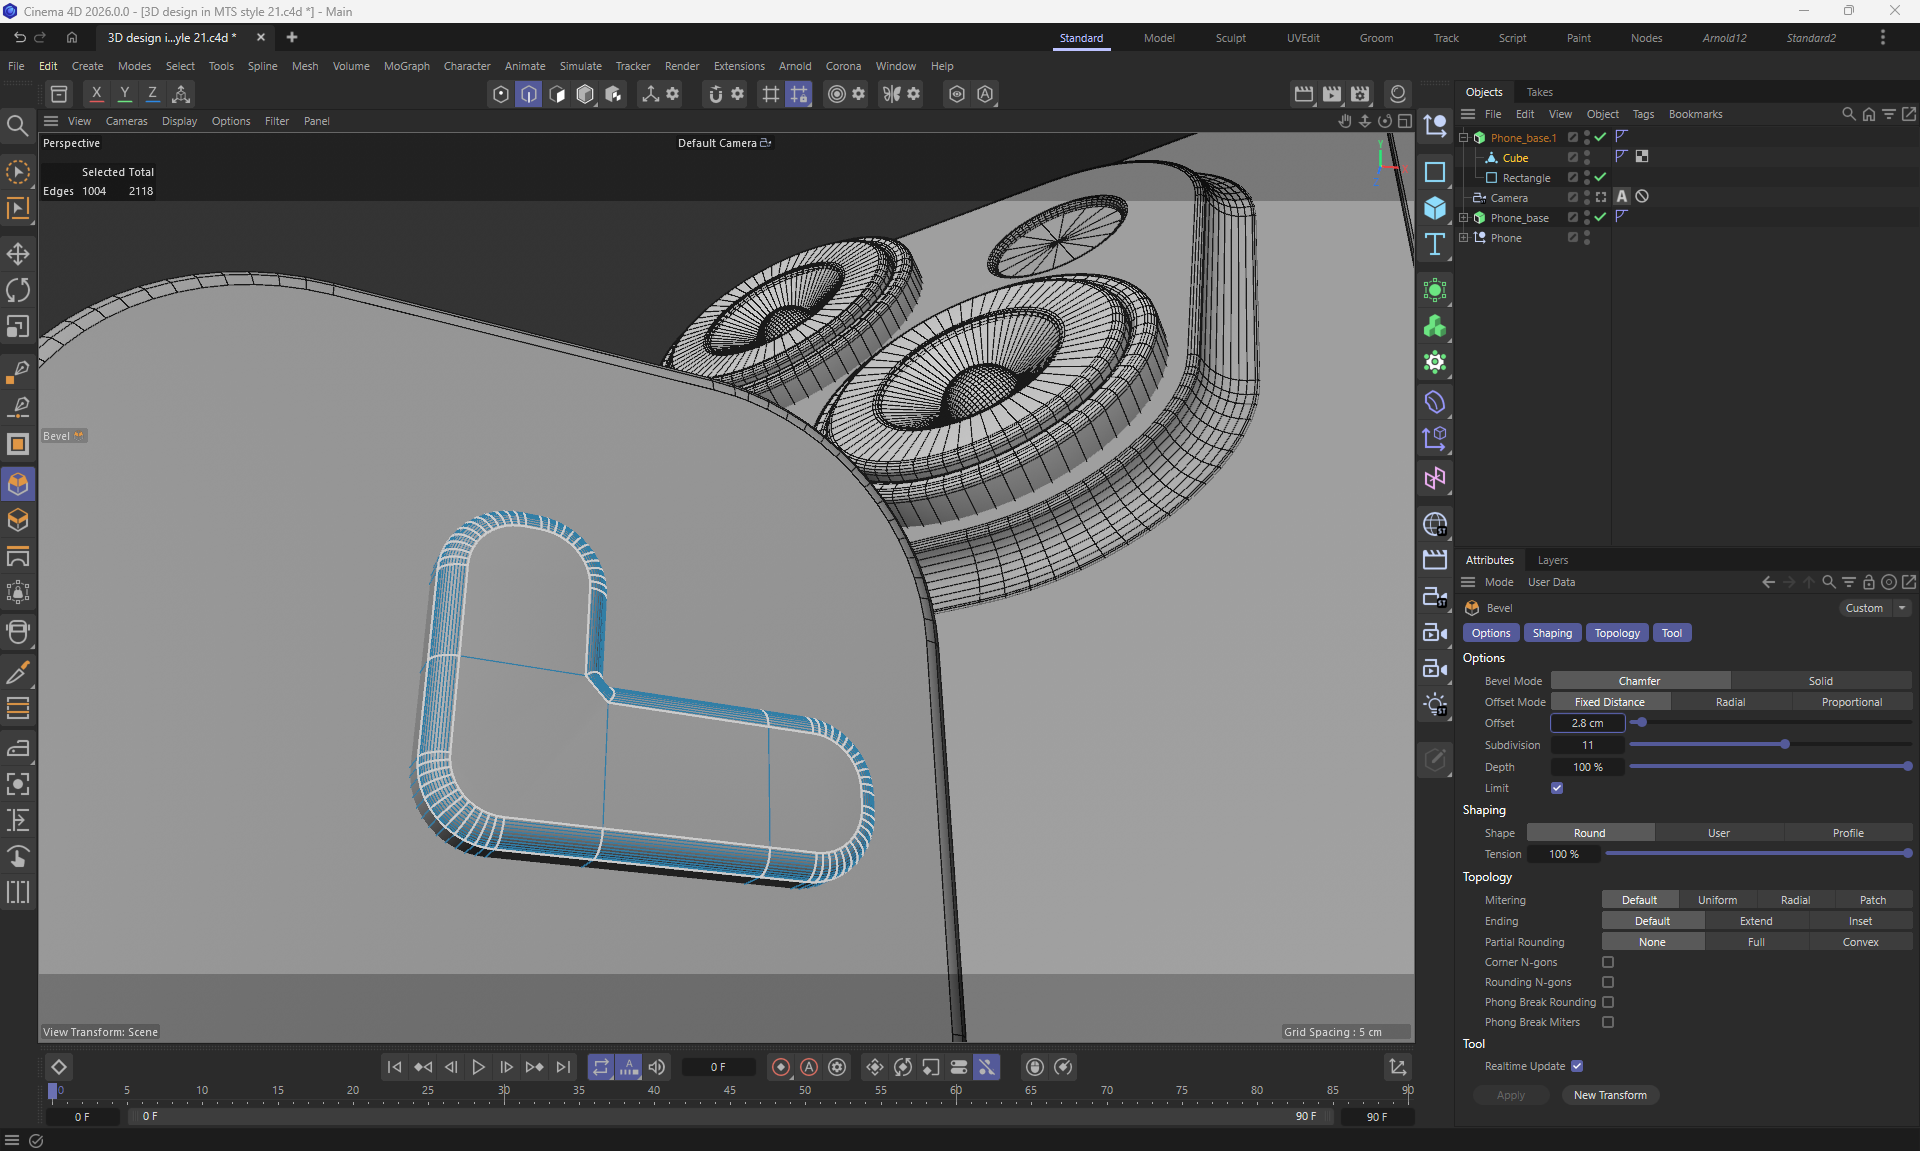Click the Text object icon
The image size is (1920, 1151).
pyautogui.click(x=1435, y=244)
